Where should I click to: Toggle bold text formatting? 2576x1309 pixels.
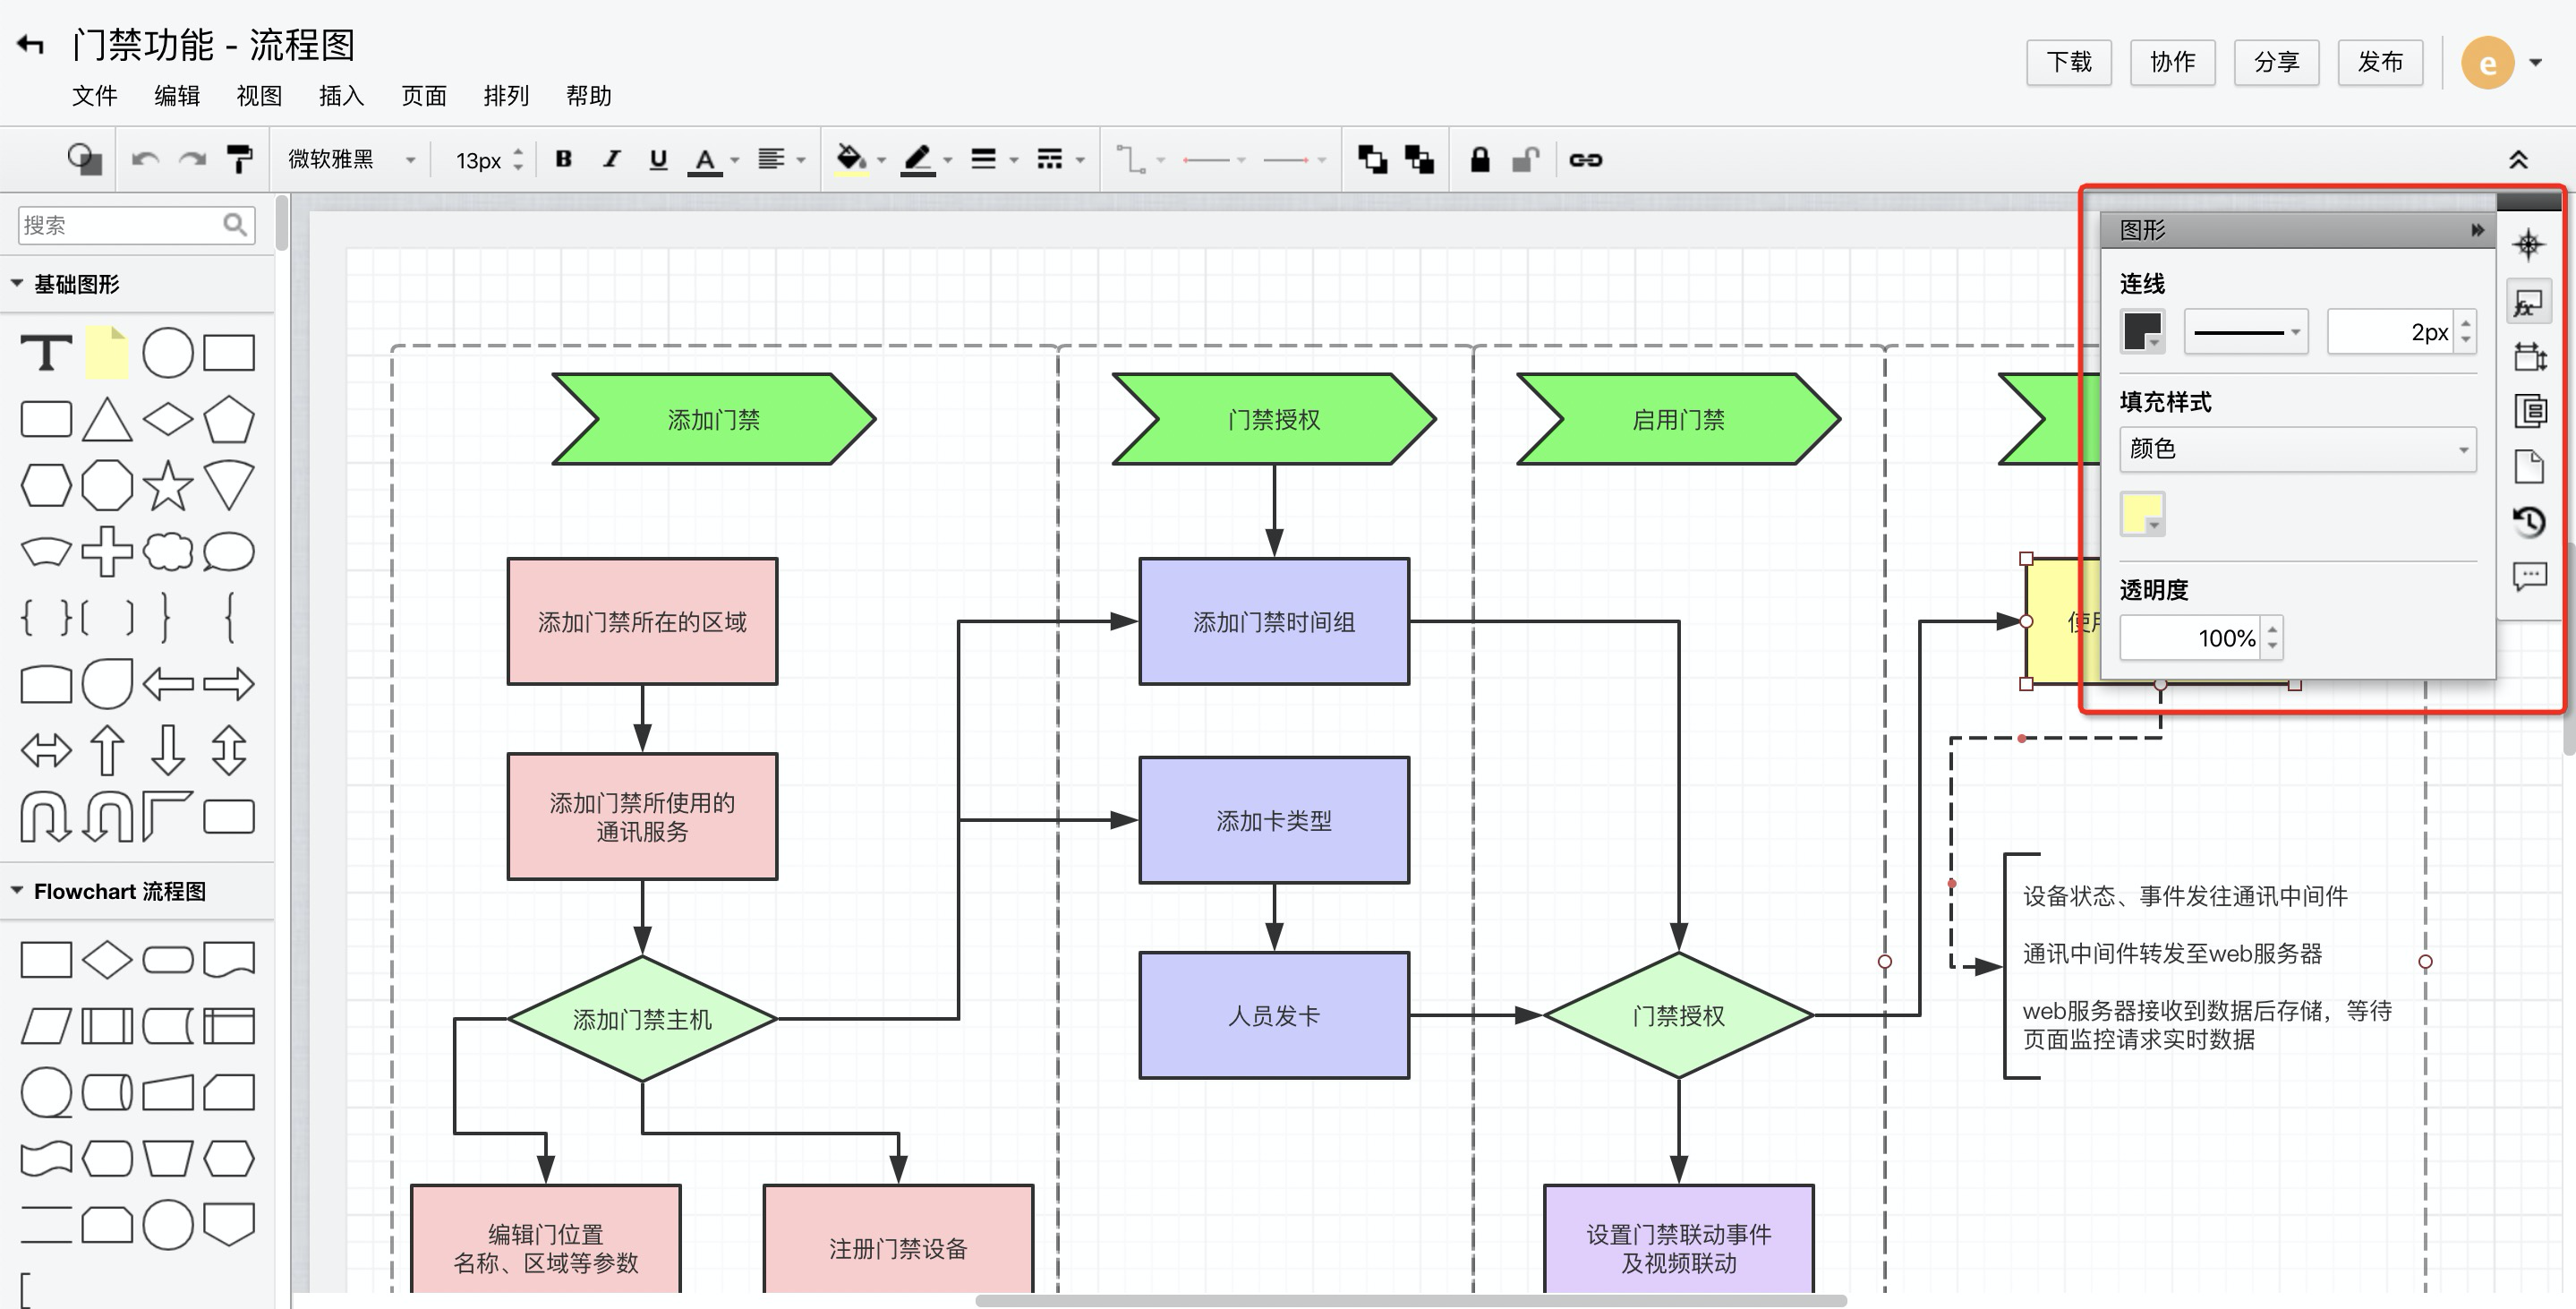[x=564, y=159]
